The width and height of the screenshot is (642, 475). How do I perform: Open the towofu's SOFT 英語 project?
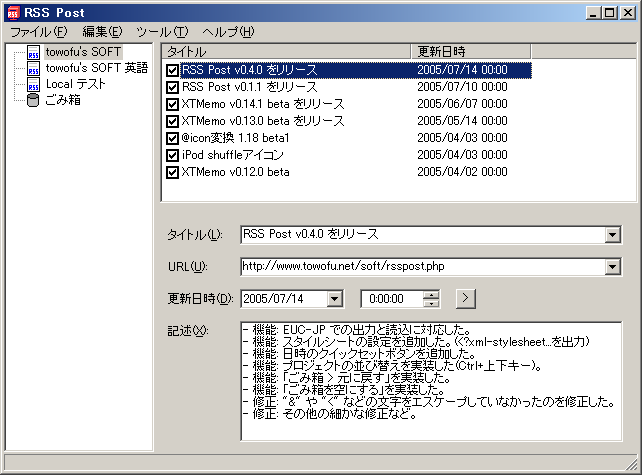click(97, 68)
